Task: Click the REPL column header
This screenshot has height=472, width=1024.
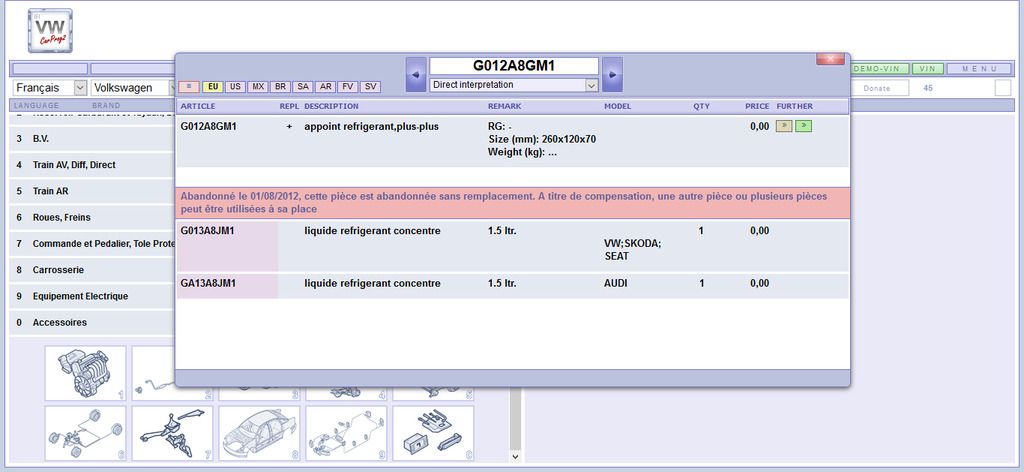Action: point(289,106)
